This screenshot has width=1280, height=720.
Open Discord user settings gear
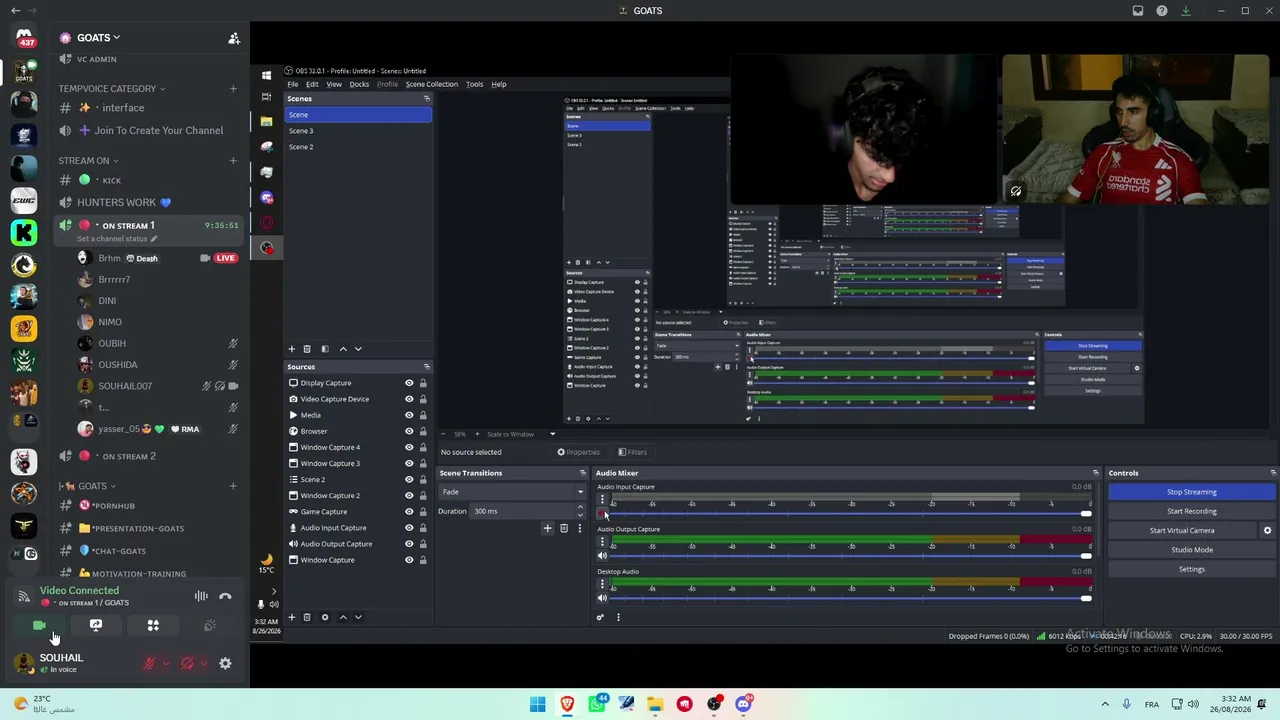pos(225,663)
